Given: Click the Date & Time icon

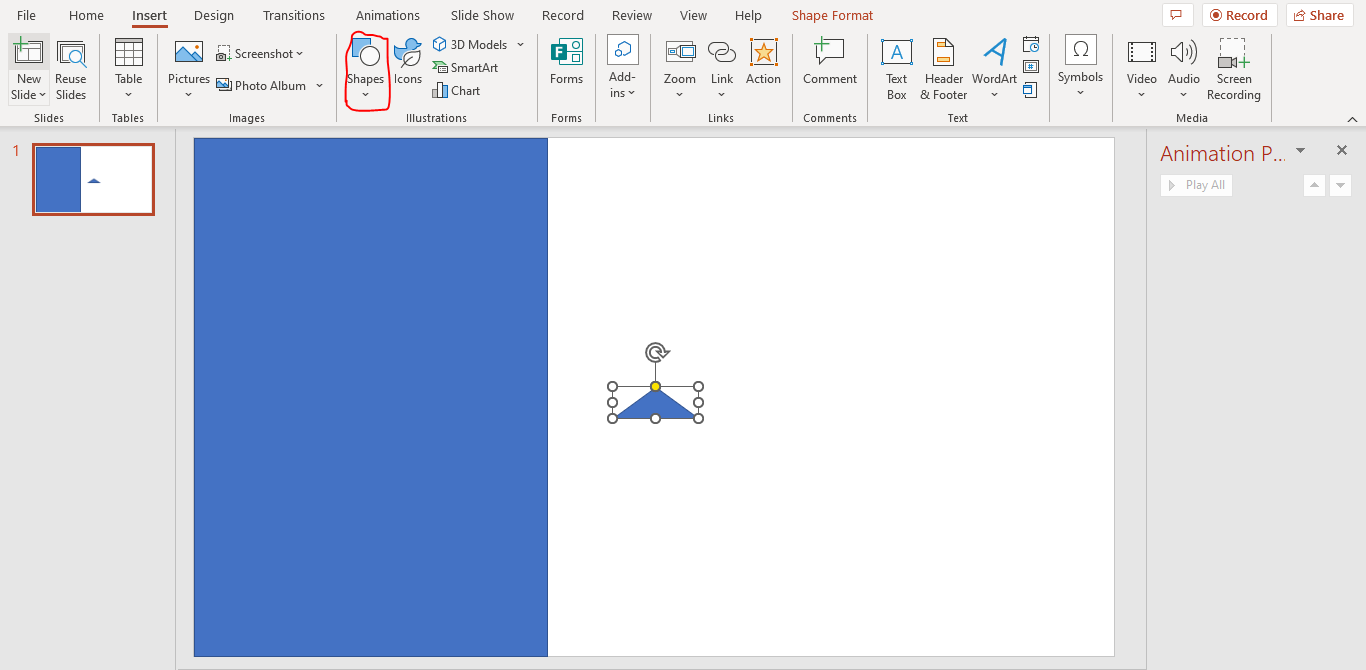Looking at the screenshot, I should [x=1031, y=45].
